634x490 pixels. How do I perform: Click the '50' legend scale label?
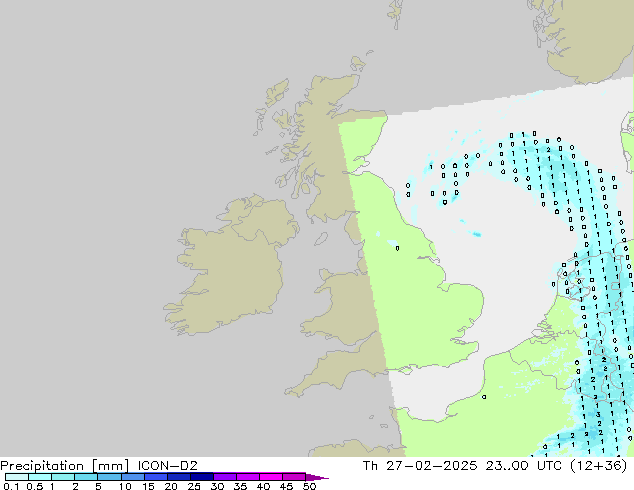pyautogui.click(x=309, y=486)
